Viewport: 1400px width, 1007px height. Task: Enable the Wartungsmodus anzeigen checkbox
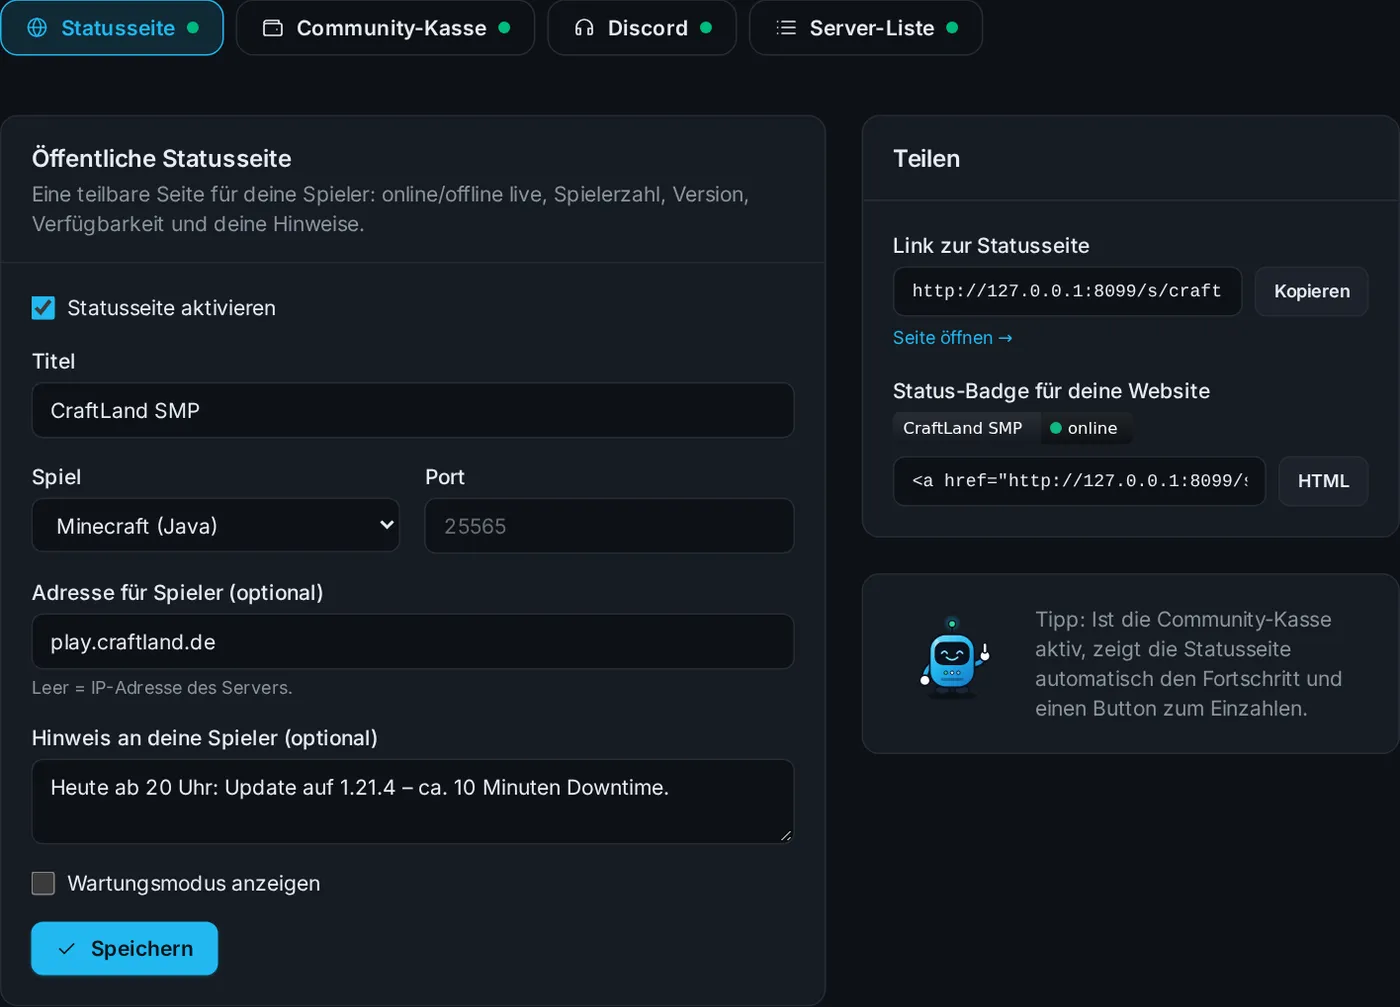click(x=43, y=883)
